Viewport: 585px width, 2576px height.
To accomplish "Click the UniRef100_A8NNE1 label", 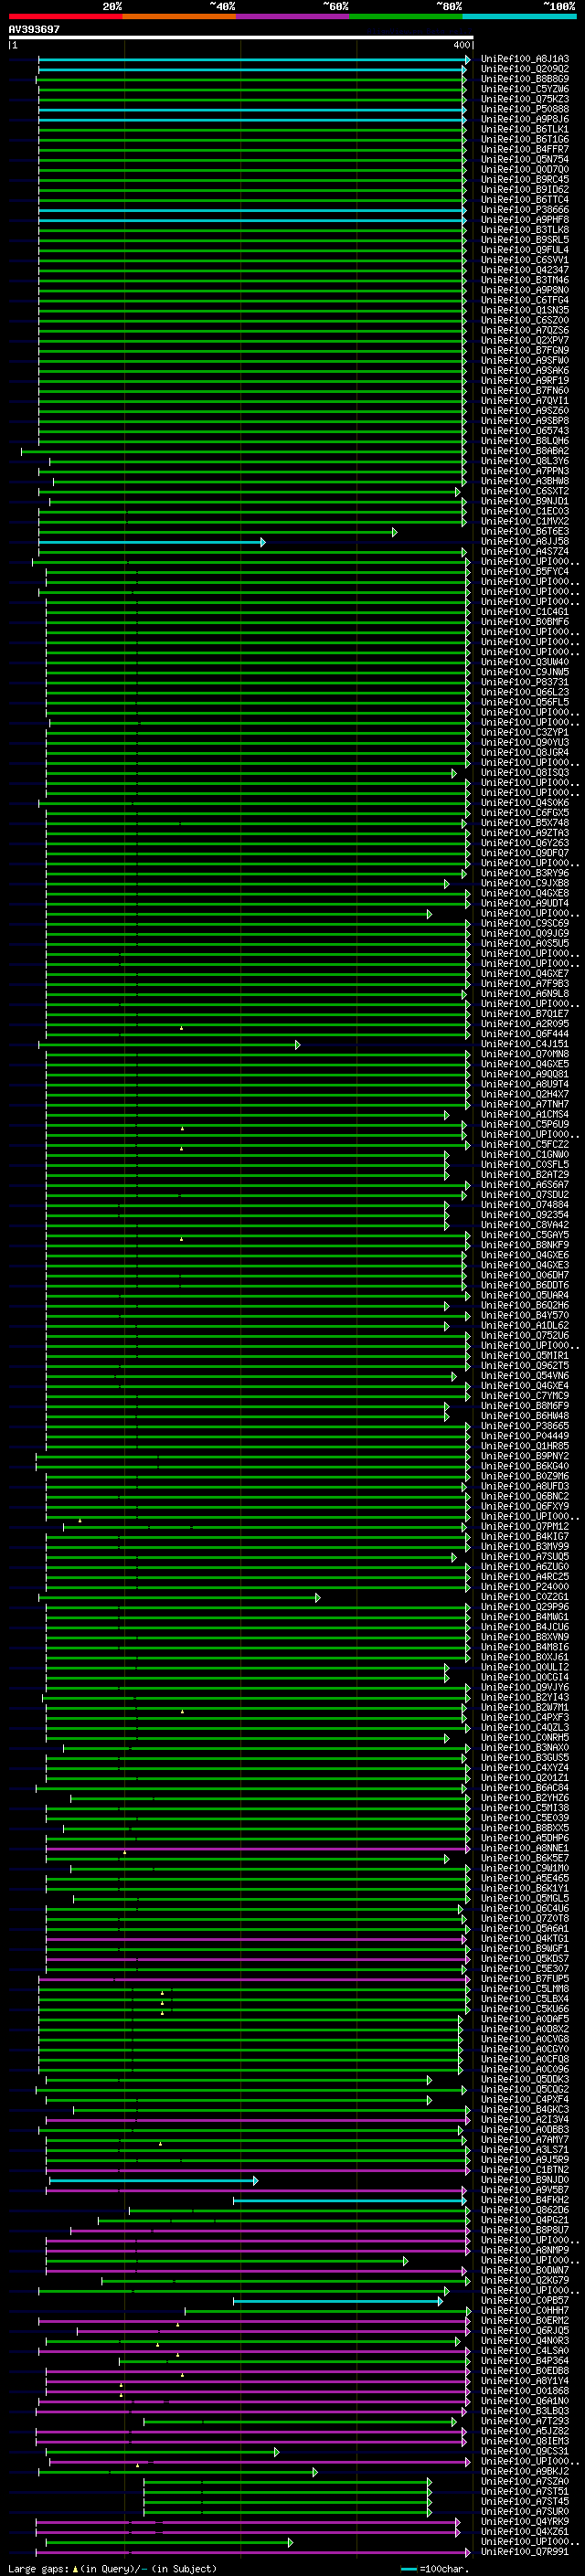I will tap(525, 1848).
